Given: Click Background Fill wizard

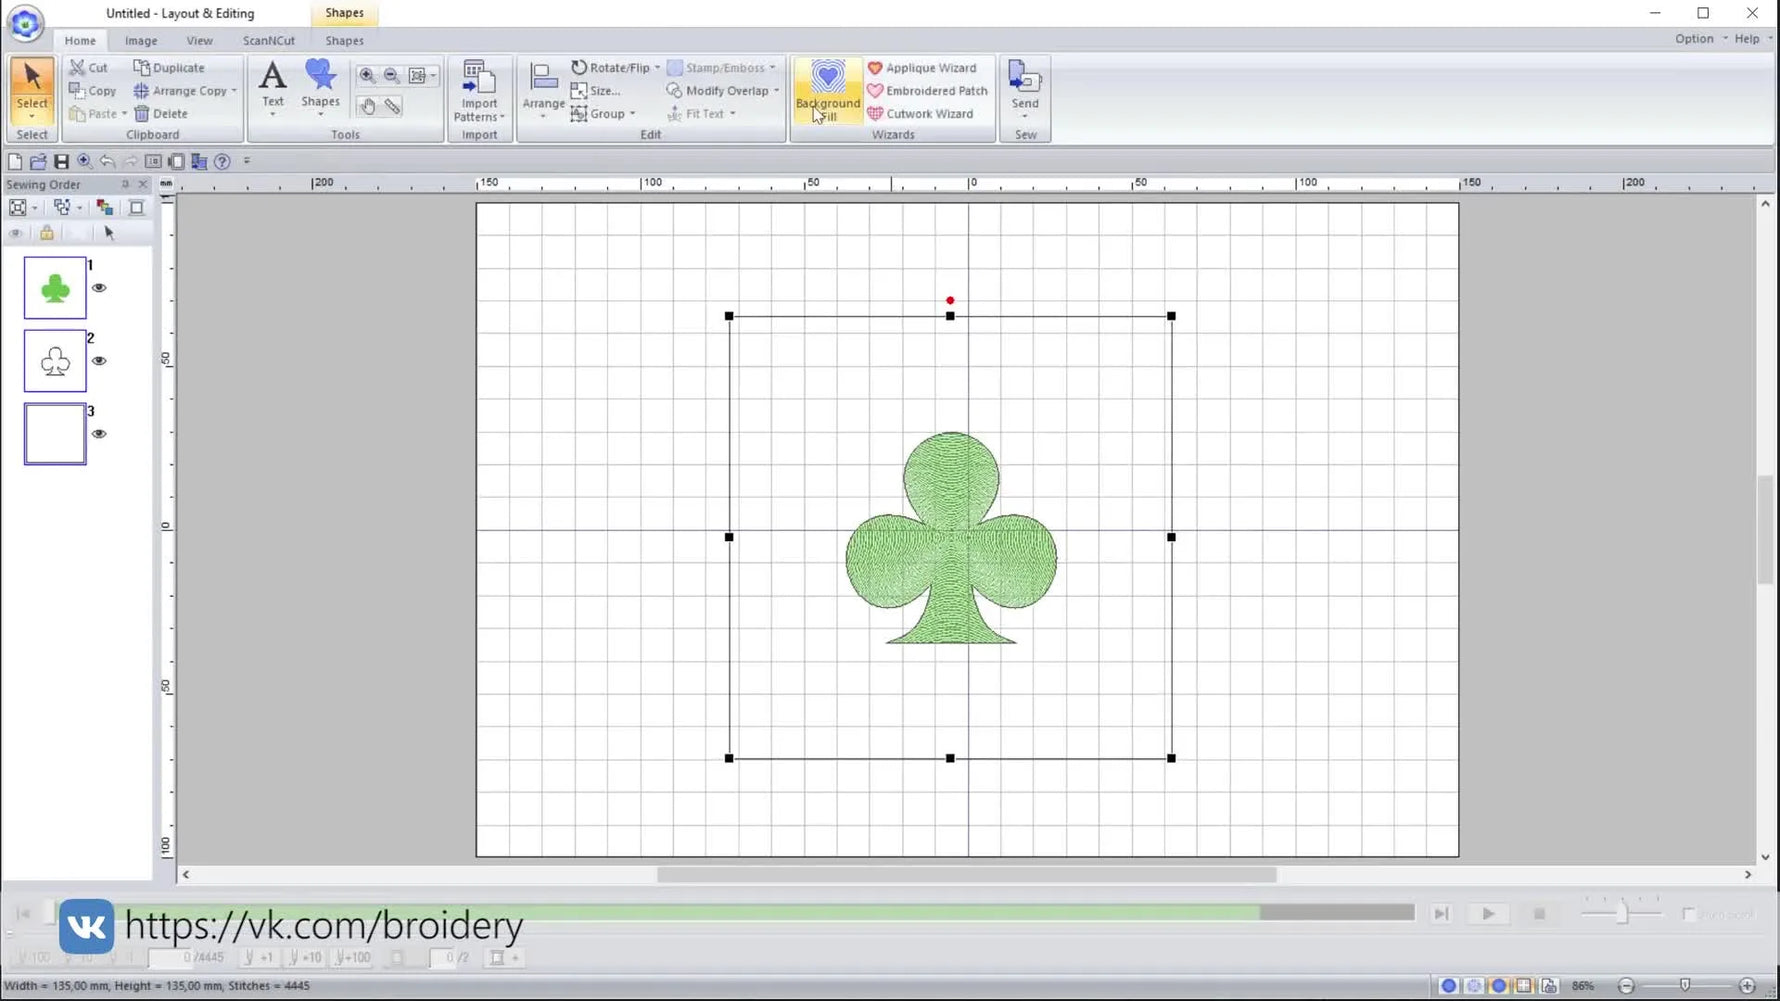Looking at the screenshot, I should coord(828,91).
